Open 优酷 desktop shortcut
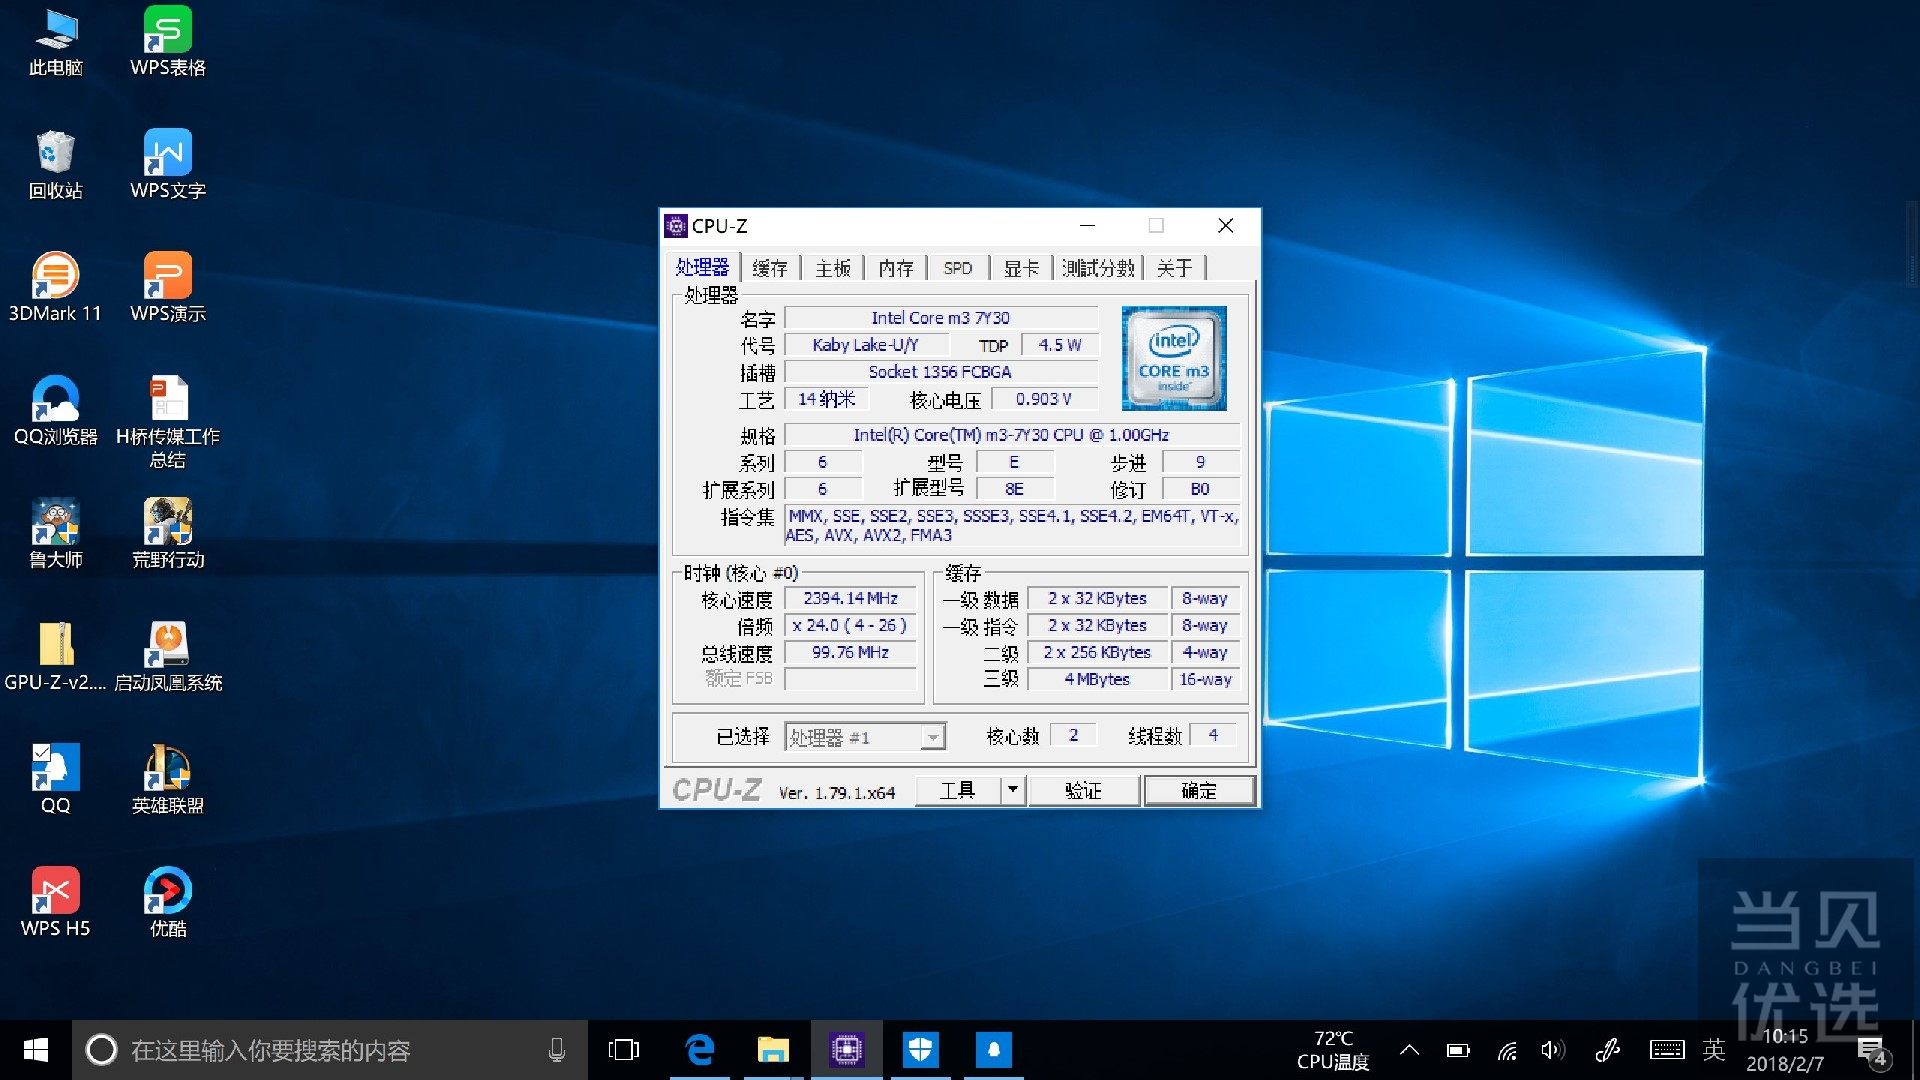 (x=168, y=903)
